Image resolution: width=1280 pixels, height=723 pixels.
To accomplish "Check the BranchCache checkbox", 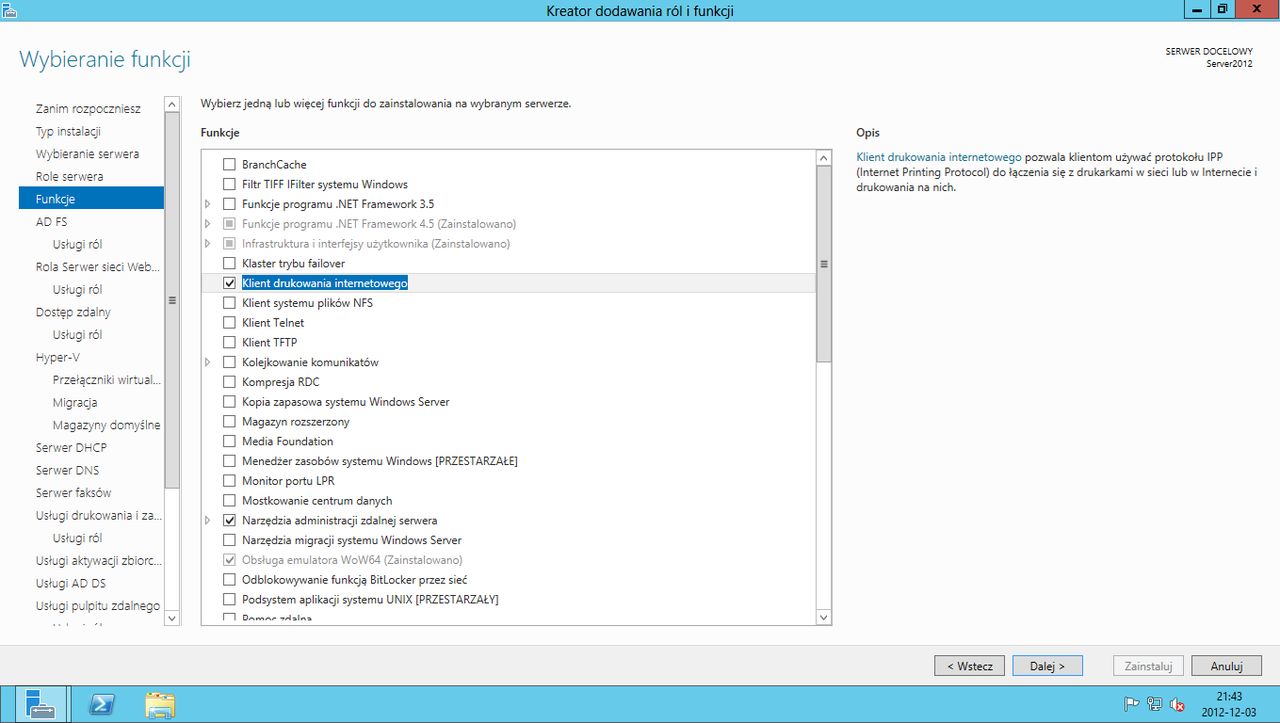I will point(229,164).
